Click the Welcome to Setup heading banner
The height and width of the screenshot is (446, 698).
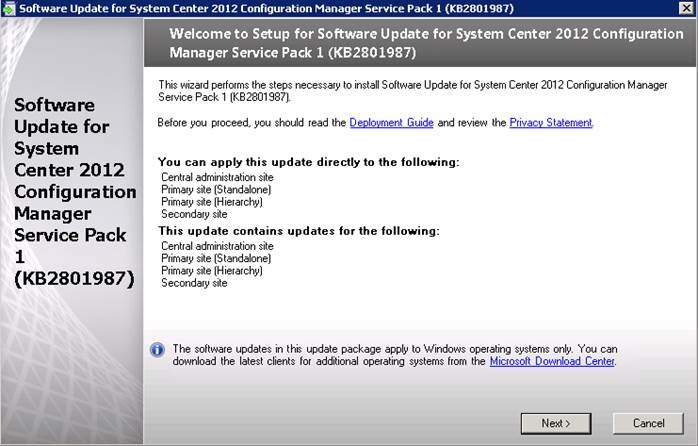(420, 44)
